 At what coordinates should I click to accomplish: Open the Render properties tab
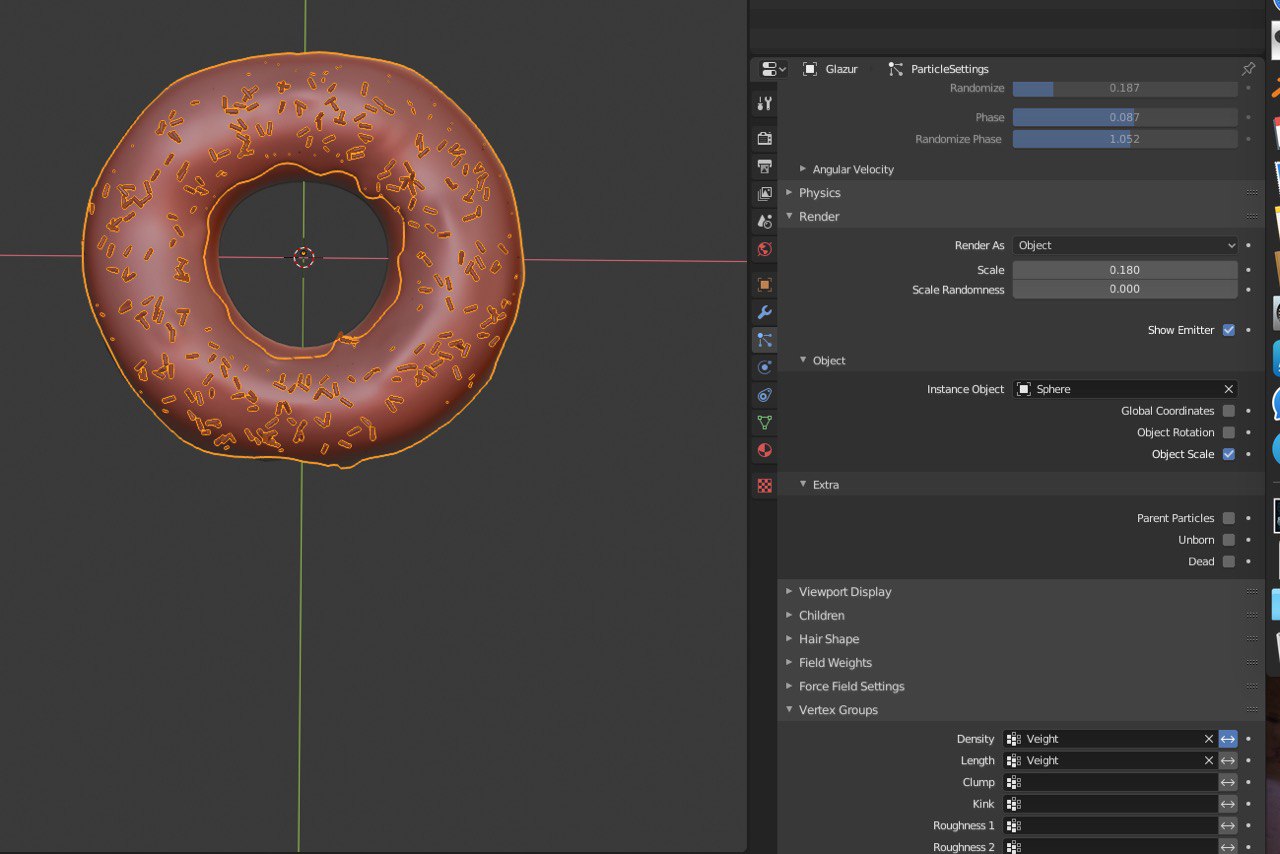(765, 138)
